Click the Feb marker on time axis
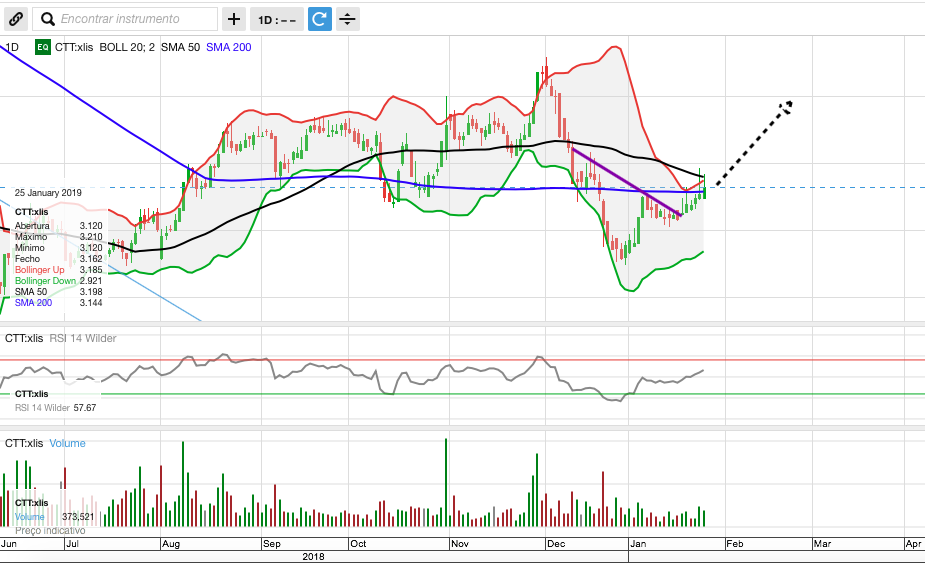 [734, 544]
